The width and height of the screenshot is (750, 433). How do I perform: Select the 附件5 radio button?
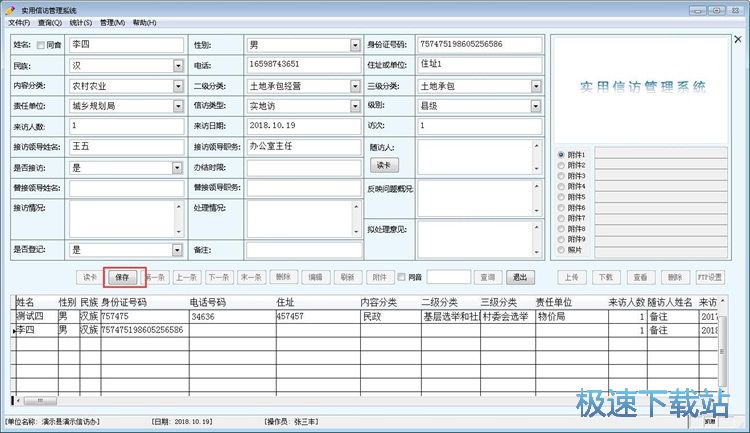pyautogui.click(x=561, y=197)
